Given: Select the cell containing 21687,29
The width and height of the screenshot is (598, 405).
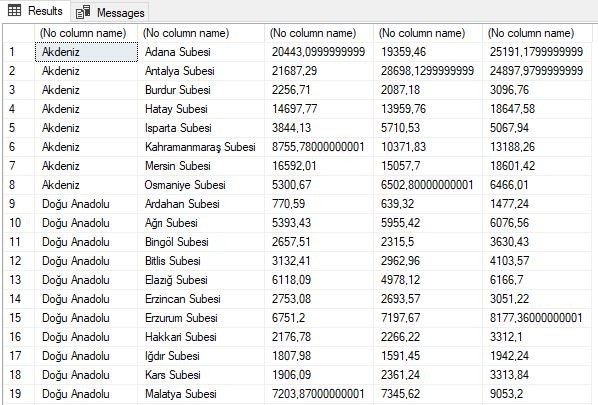Looking at the screenshot, I should (319, 71).
